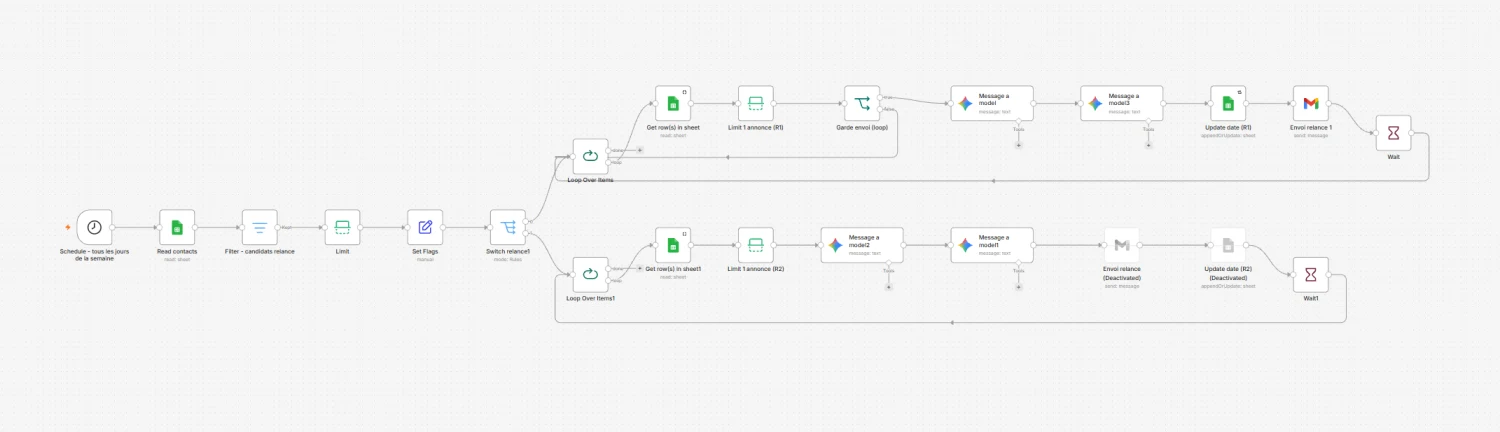Click the orange trigger bolt beside Schedule
1500x432 pixels.
click(x=68, y=227)
